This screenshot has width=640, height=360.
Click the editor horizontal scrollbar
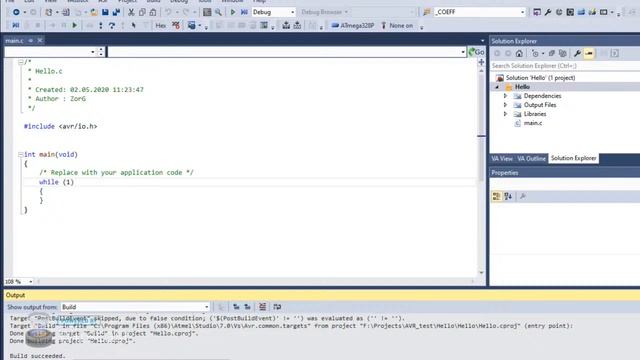[255, 282]
